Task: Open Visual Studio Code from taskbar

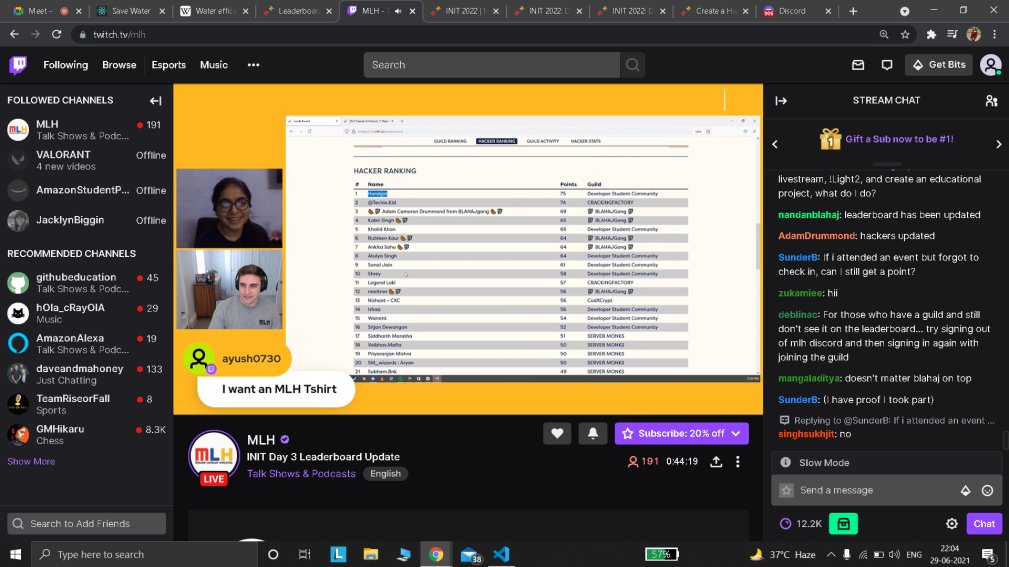Action: point(502,554)
